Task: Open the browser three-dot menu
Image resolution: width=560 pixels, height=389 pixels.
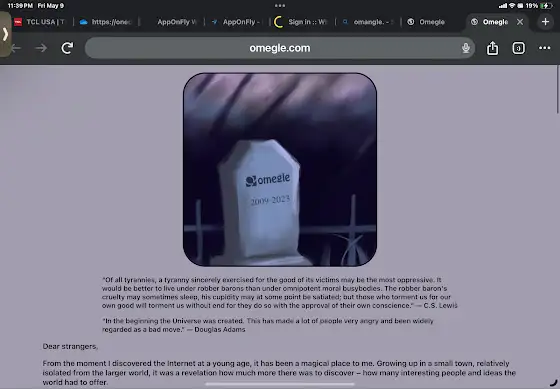Action: click(x=545, y=48)
